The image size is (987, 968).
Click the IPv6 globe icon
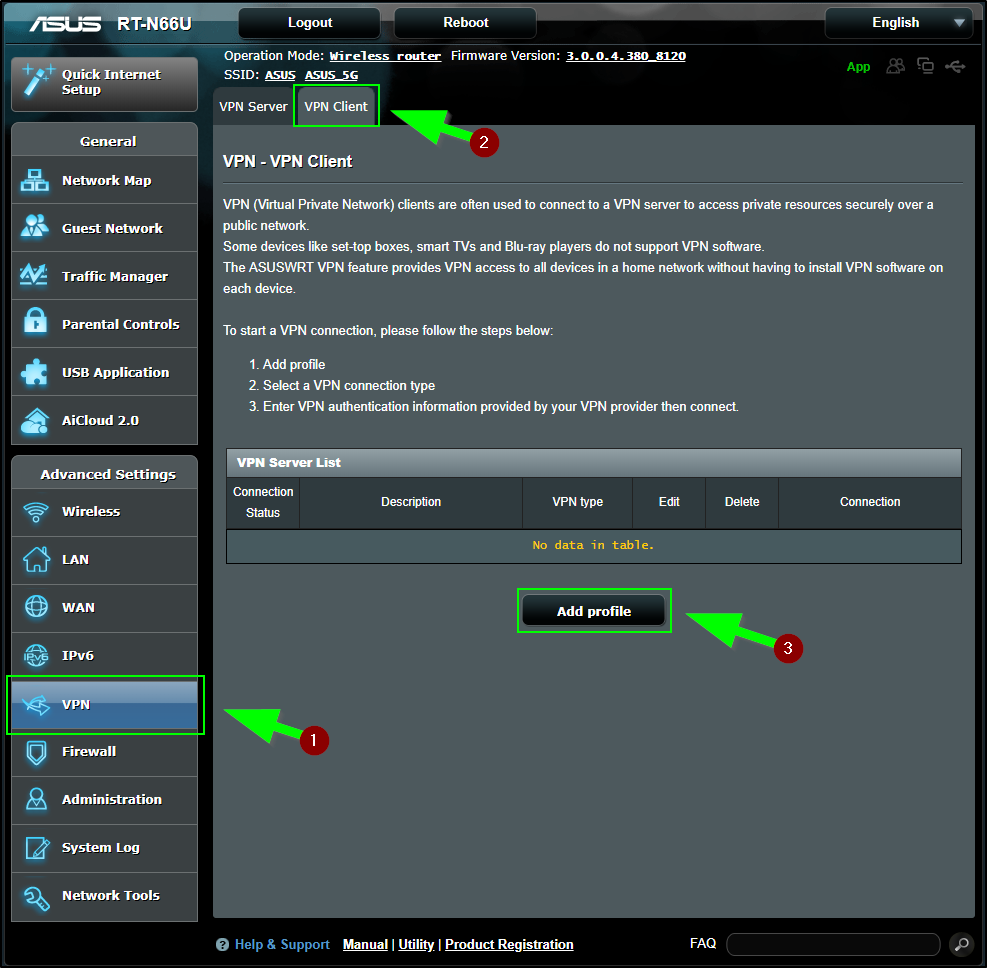click(x=36, y=655)
